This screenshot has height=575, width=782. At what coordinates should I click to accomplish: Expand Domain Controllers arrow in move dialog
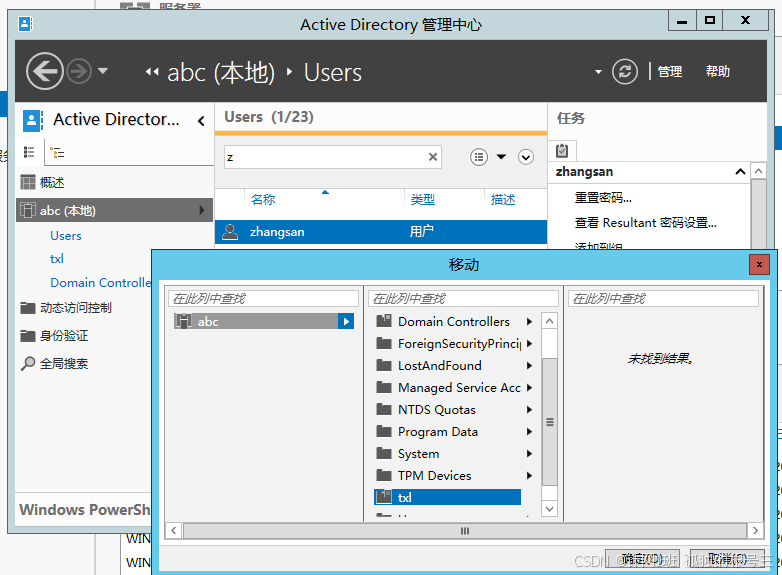coord(529,322)
